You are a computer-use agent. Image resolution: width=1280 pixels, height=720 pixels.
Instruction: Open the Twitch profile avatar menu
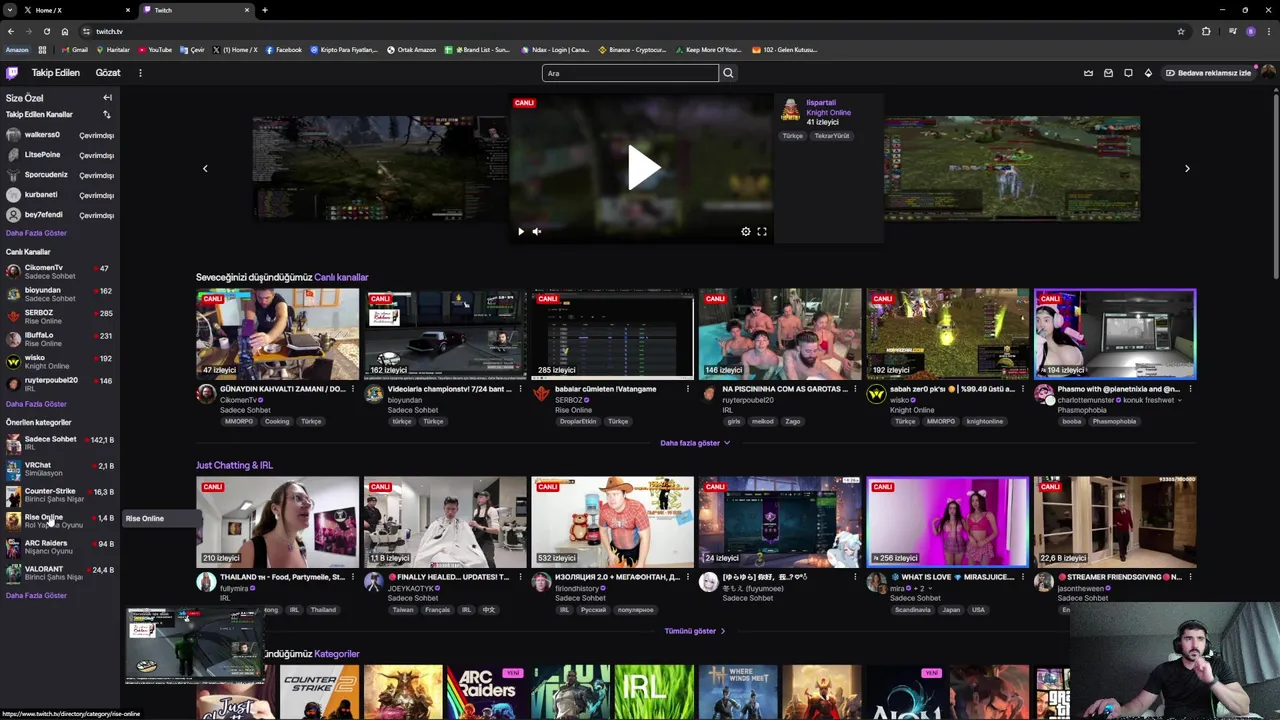click(1268, 72)
